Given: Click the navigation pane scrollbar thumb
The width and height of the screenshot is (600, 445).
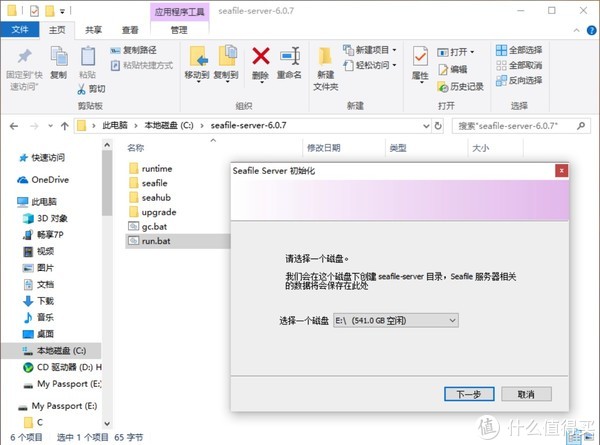Looking at the screenshot, I should tap(107, 182).
